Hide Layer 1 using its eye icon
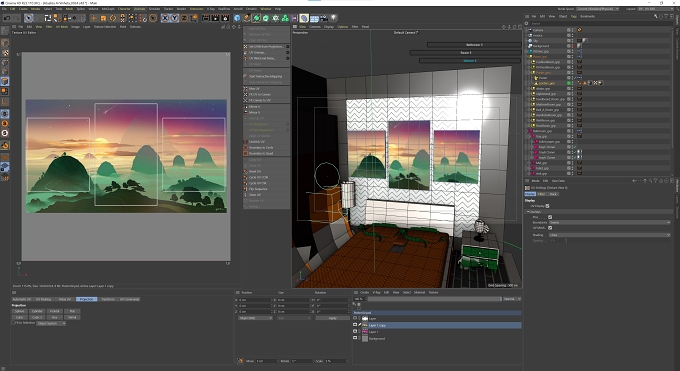This screenshot has width=680, height=371. [x=355, y=331]
